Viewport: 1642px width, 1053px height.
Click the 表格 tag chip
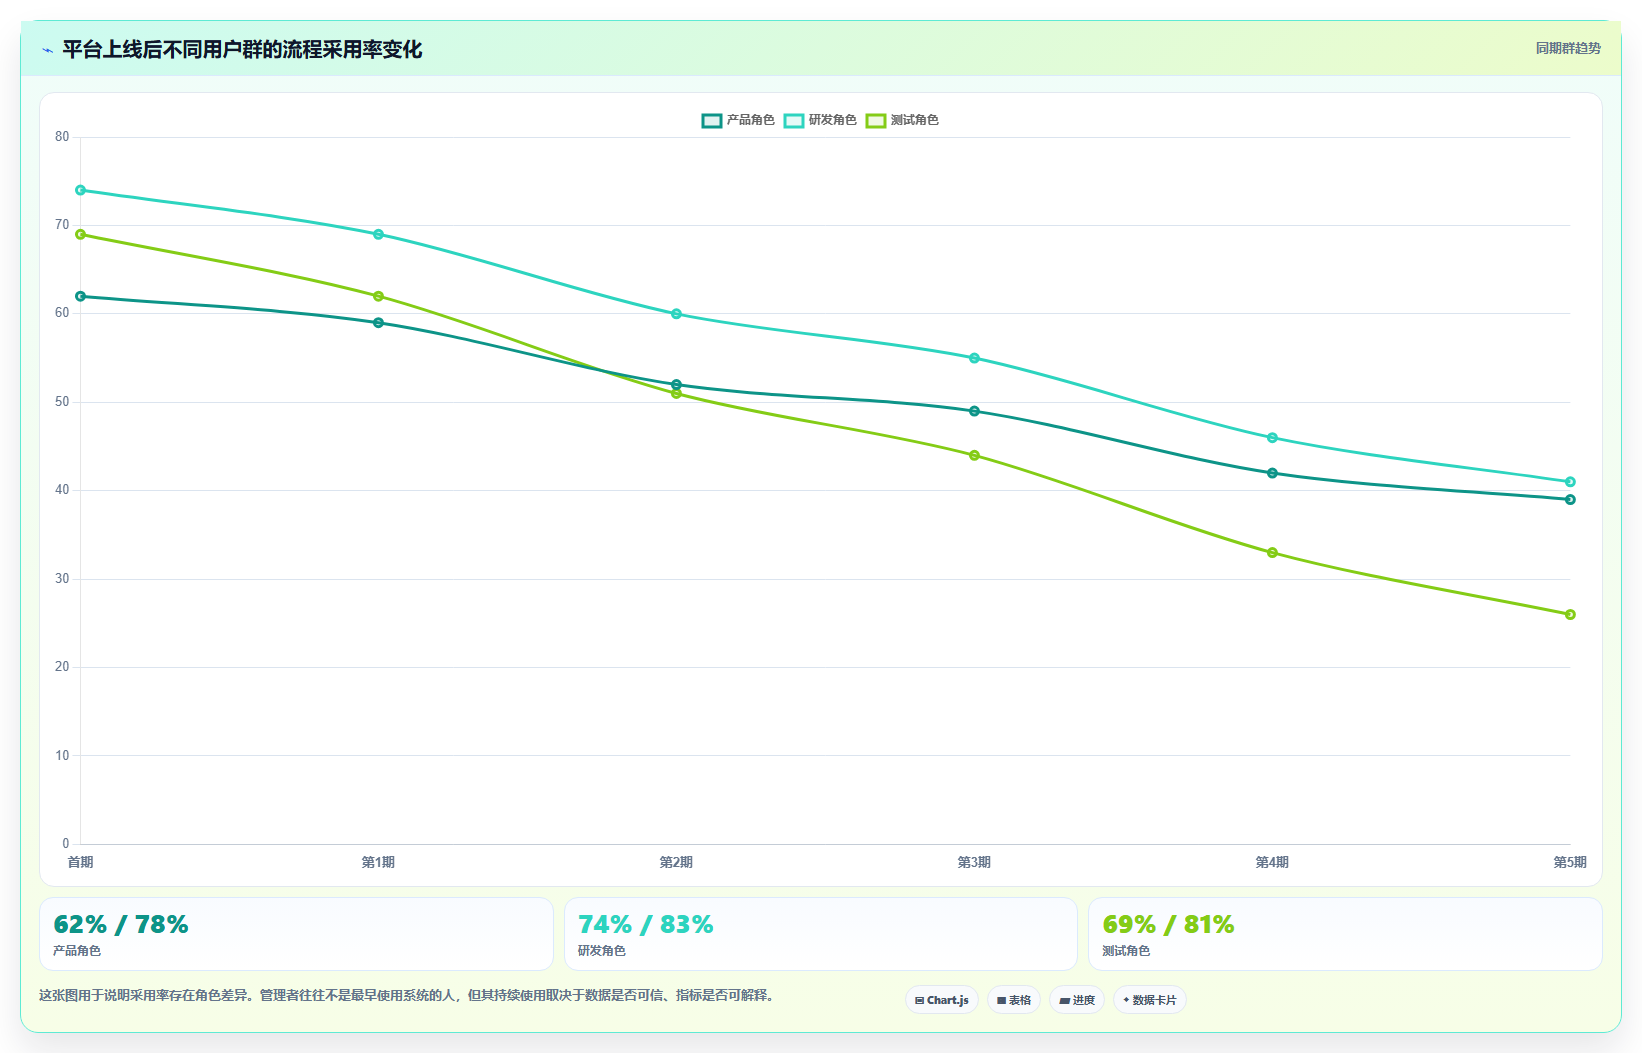tap(1014, 1000)
